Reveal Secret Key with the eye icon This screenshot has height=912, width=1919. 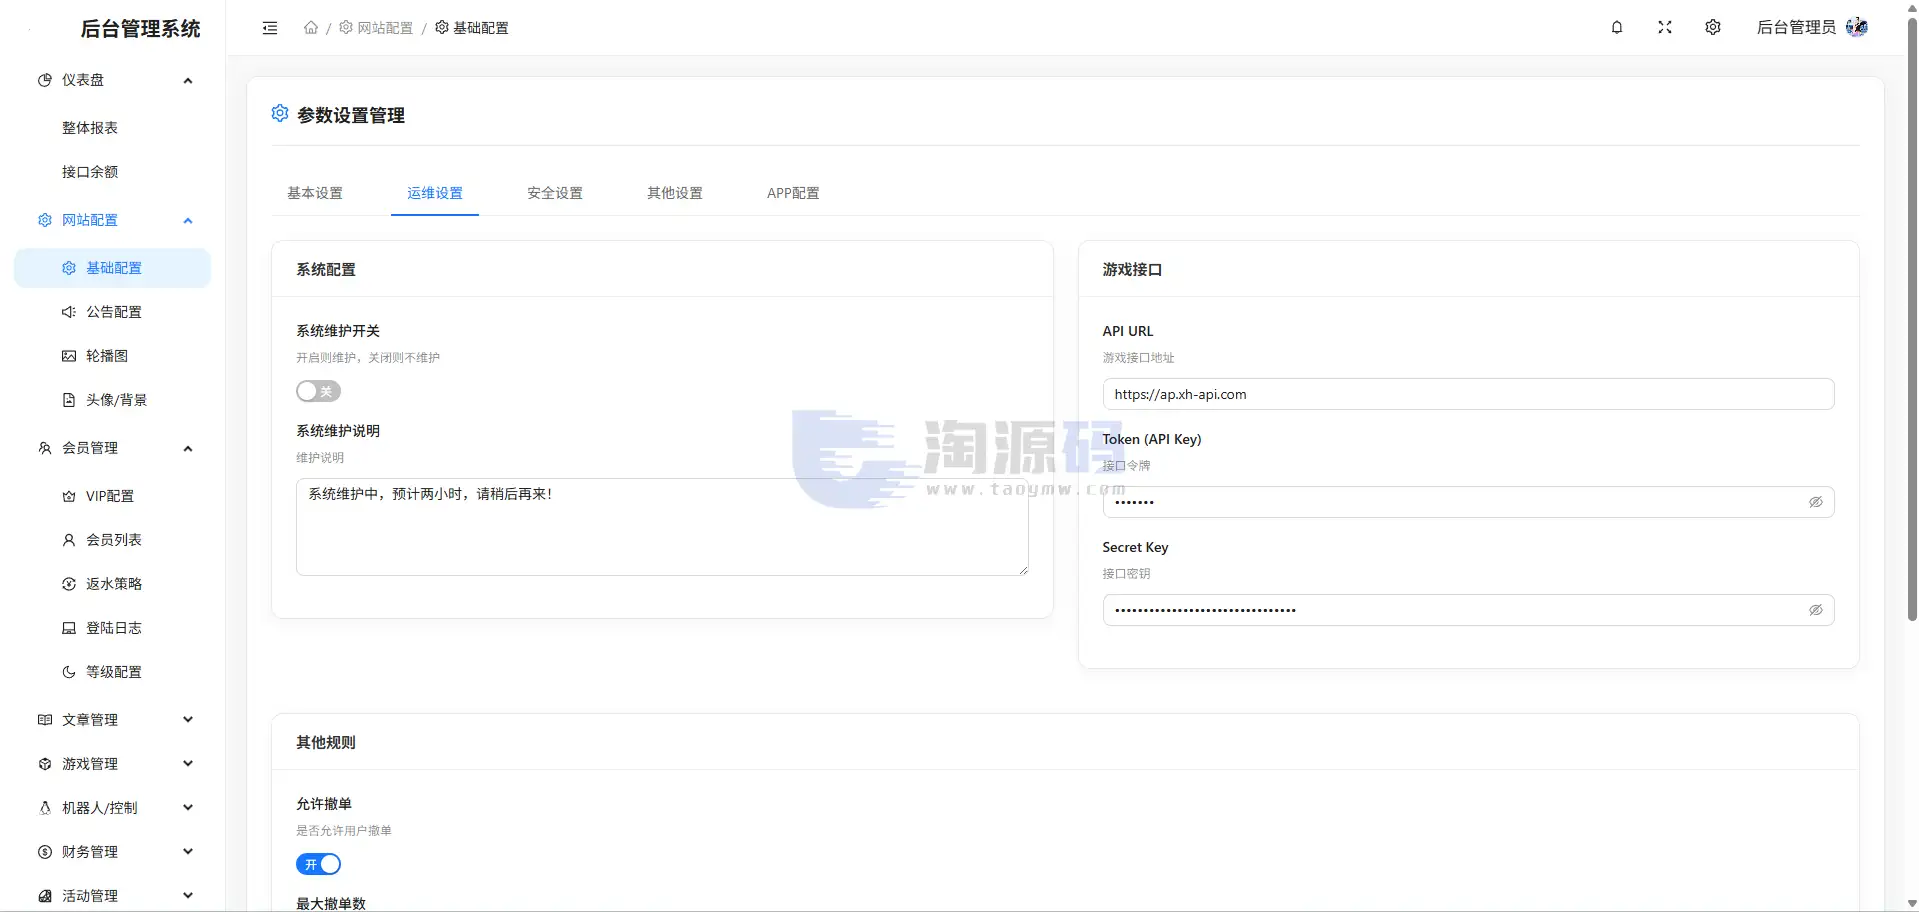tap(1816, 610)
